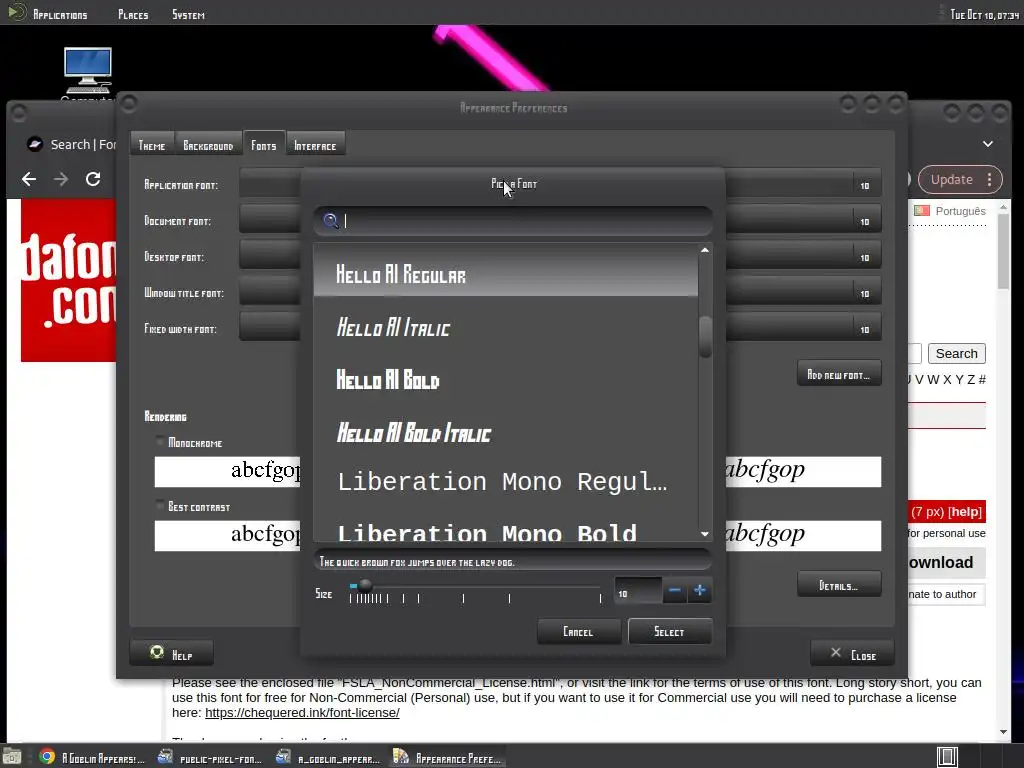Close the Appearance Preferences dialog
Screen dimensions: 1024x768
[852, 654]
